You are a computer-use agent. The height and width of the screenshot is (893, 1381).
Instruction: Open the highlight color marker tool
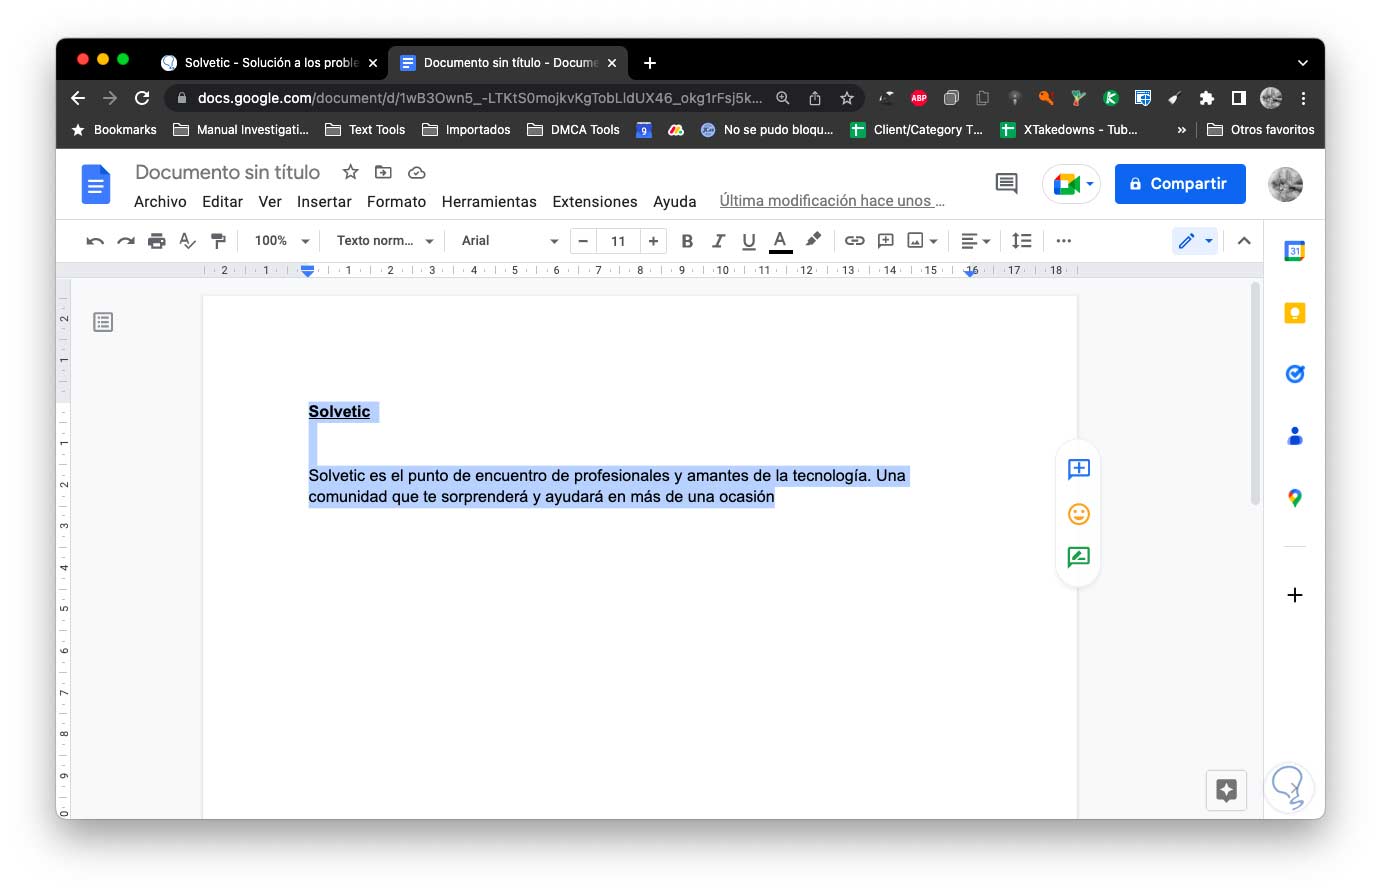(x=813, y=240)
